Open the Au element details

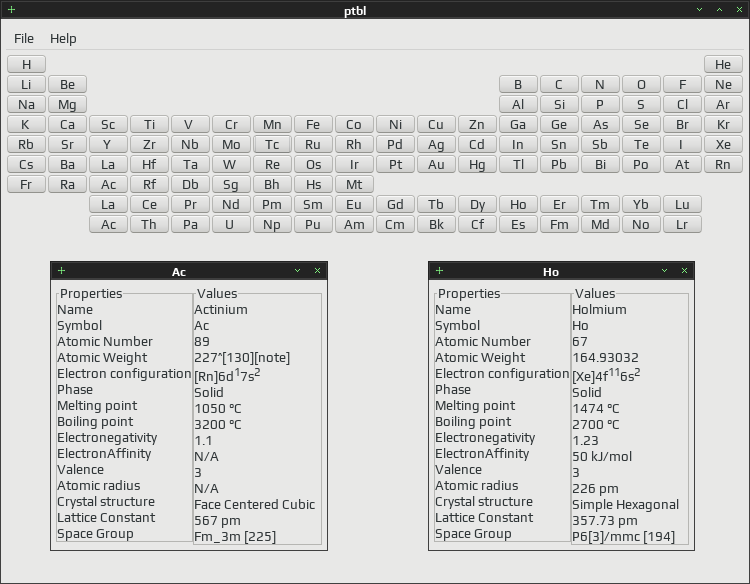tap(436, 165)
